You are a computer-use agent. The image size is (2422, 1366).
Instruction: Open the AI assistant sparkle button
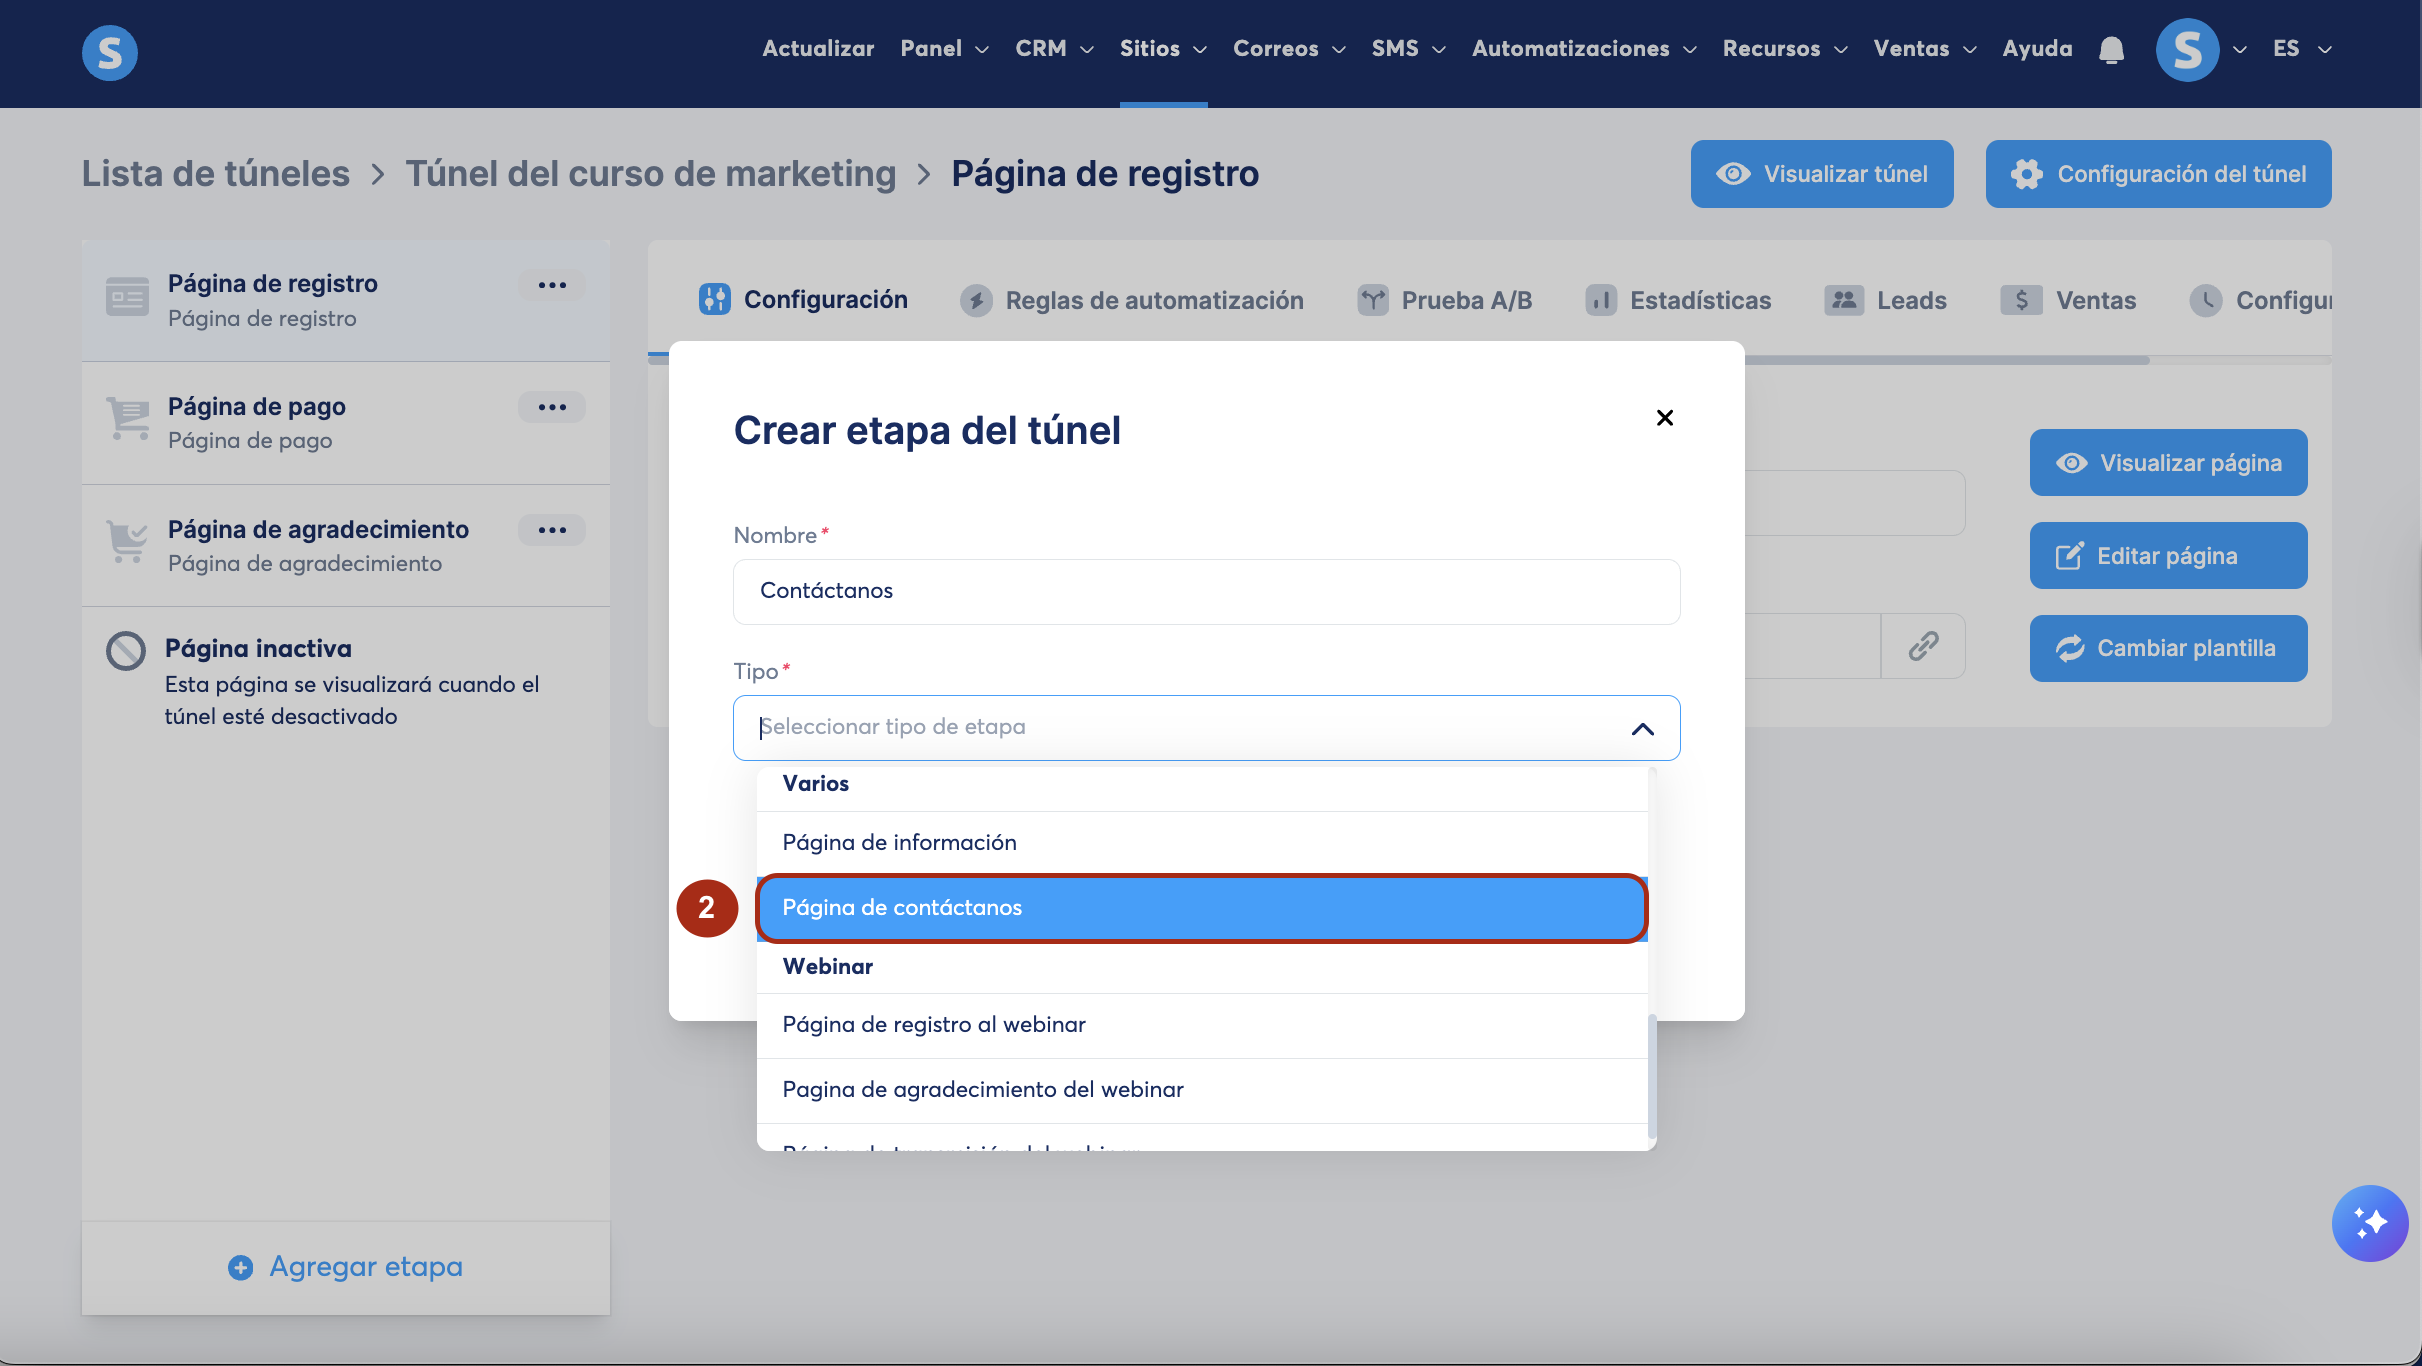[x=2369, y=1223]
